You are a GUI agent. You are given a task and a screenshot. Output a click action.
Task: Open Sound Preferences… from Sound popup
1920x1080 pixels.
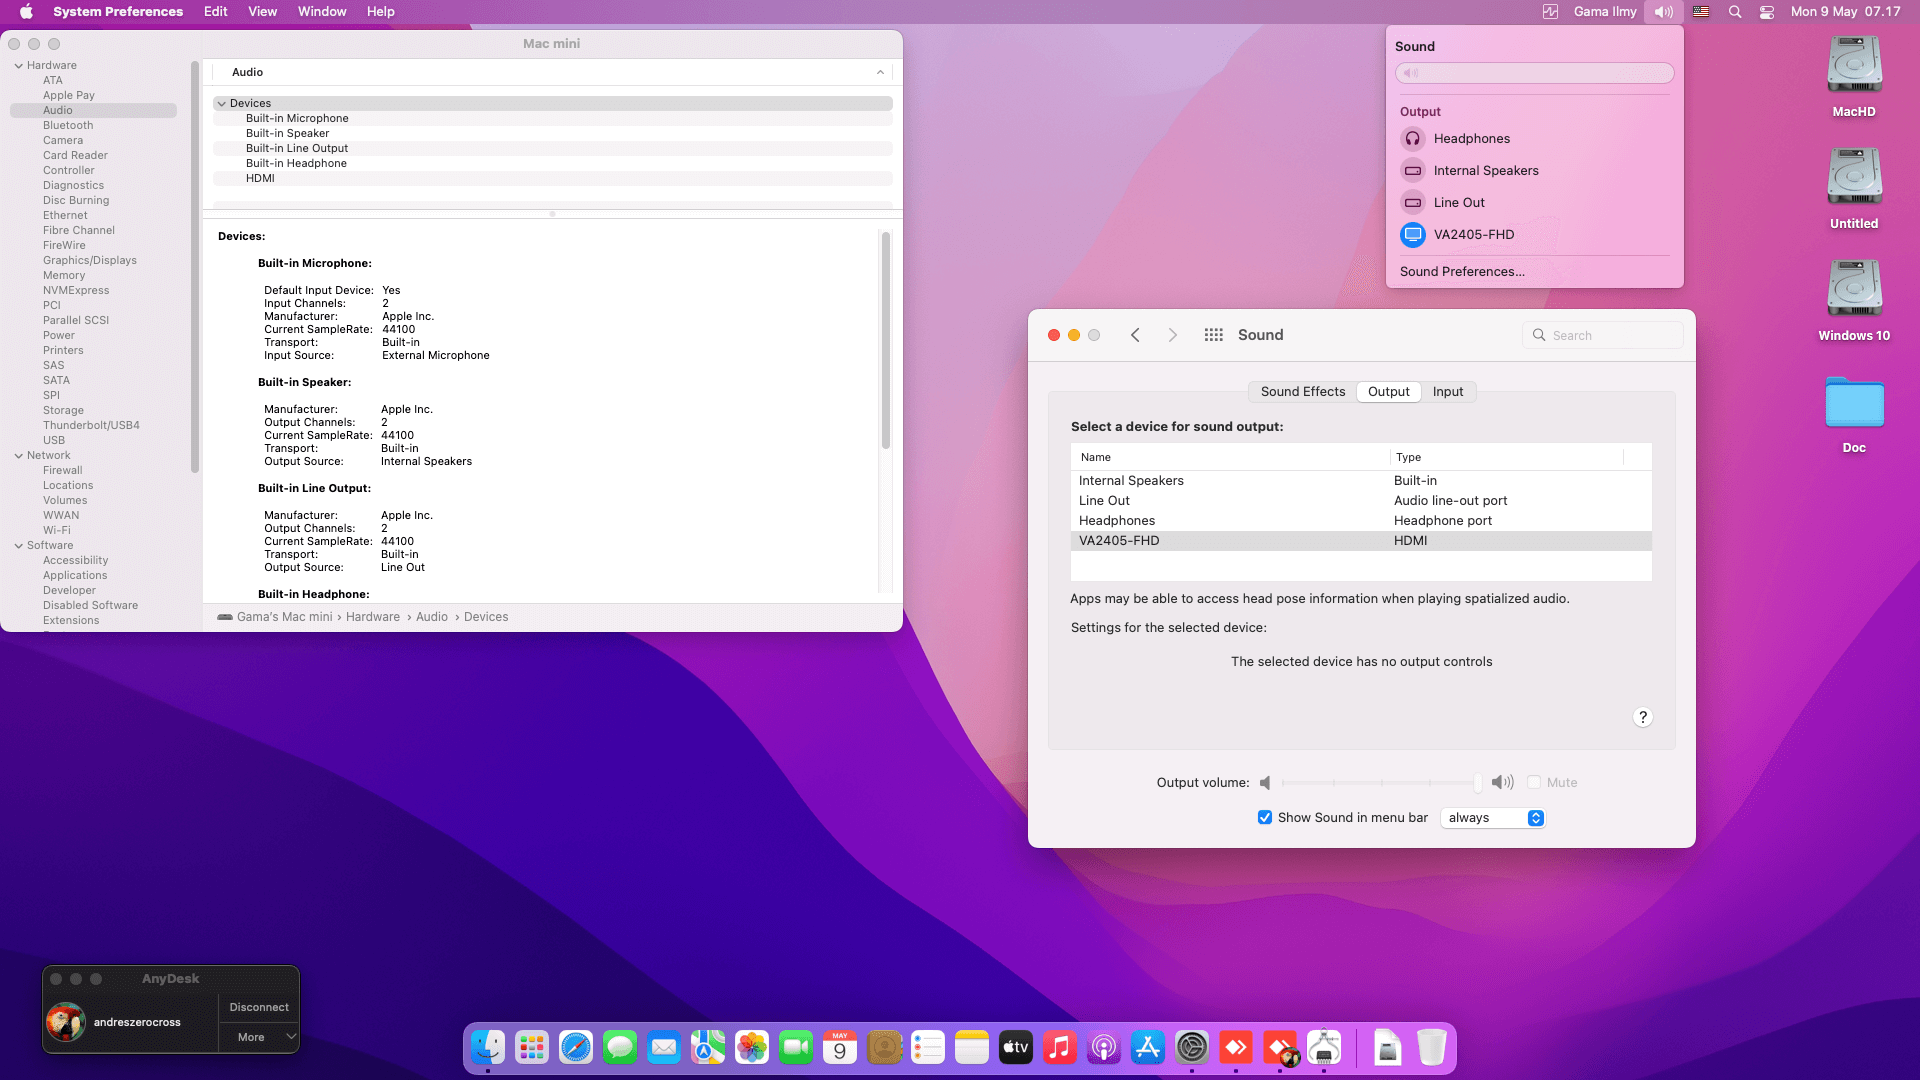(1462, 272)
